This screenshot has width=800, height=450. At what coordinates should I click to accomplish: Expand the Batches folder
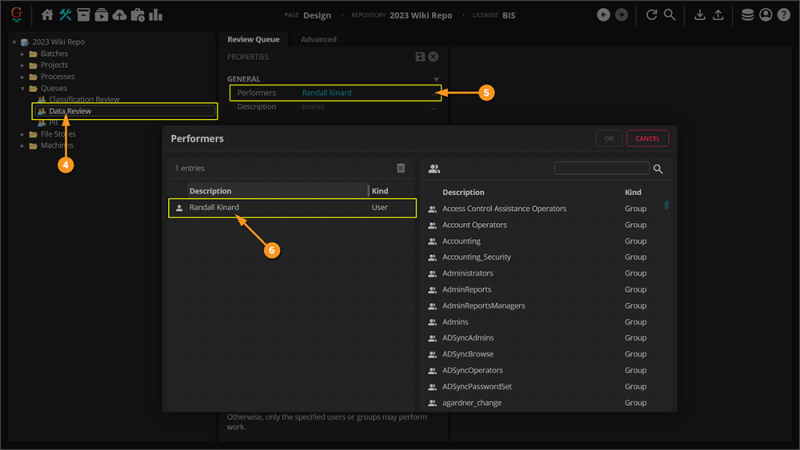[23, 54]
